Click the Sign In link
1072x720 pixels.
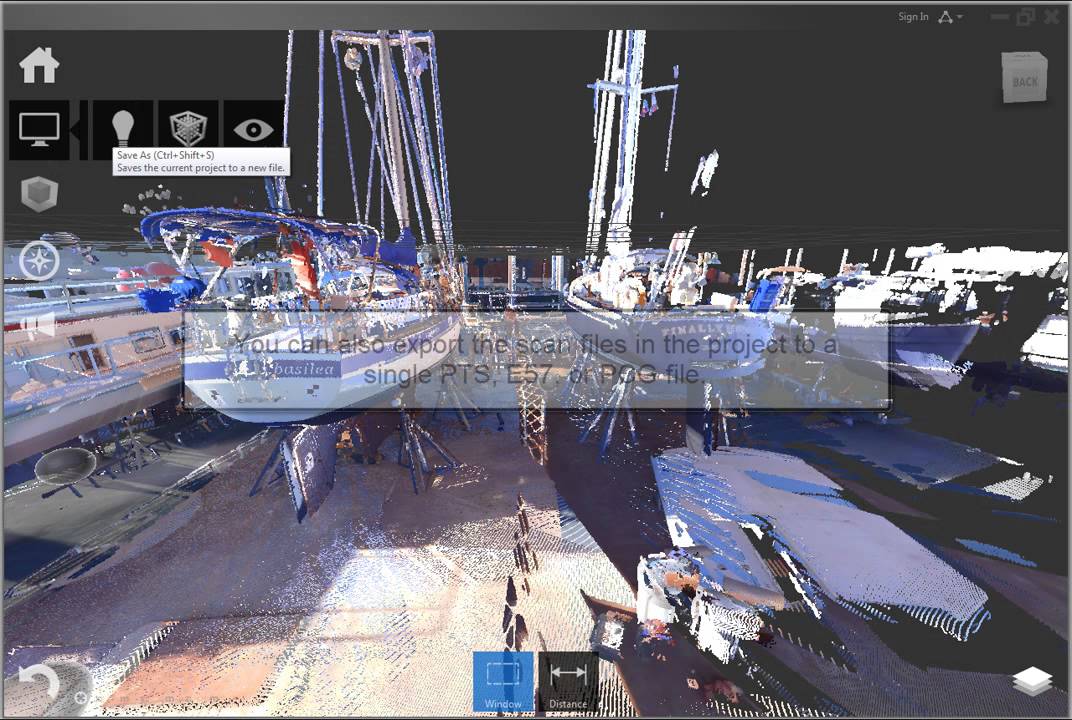click(x=913, y=16)
